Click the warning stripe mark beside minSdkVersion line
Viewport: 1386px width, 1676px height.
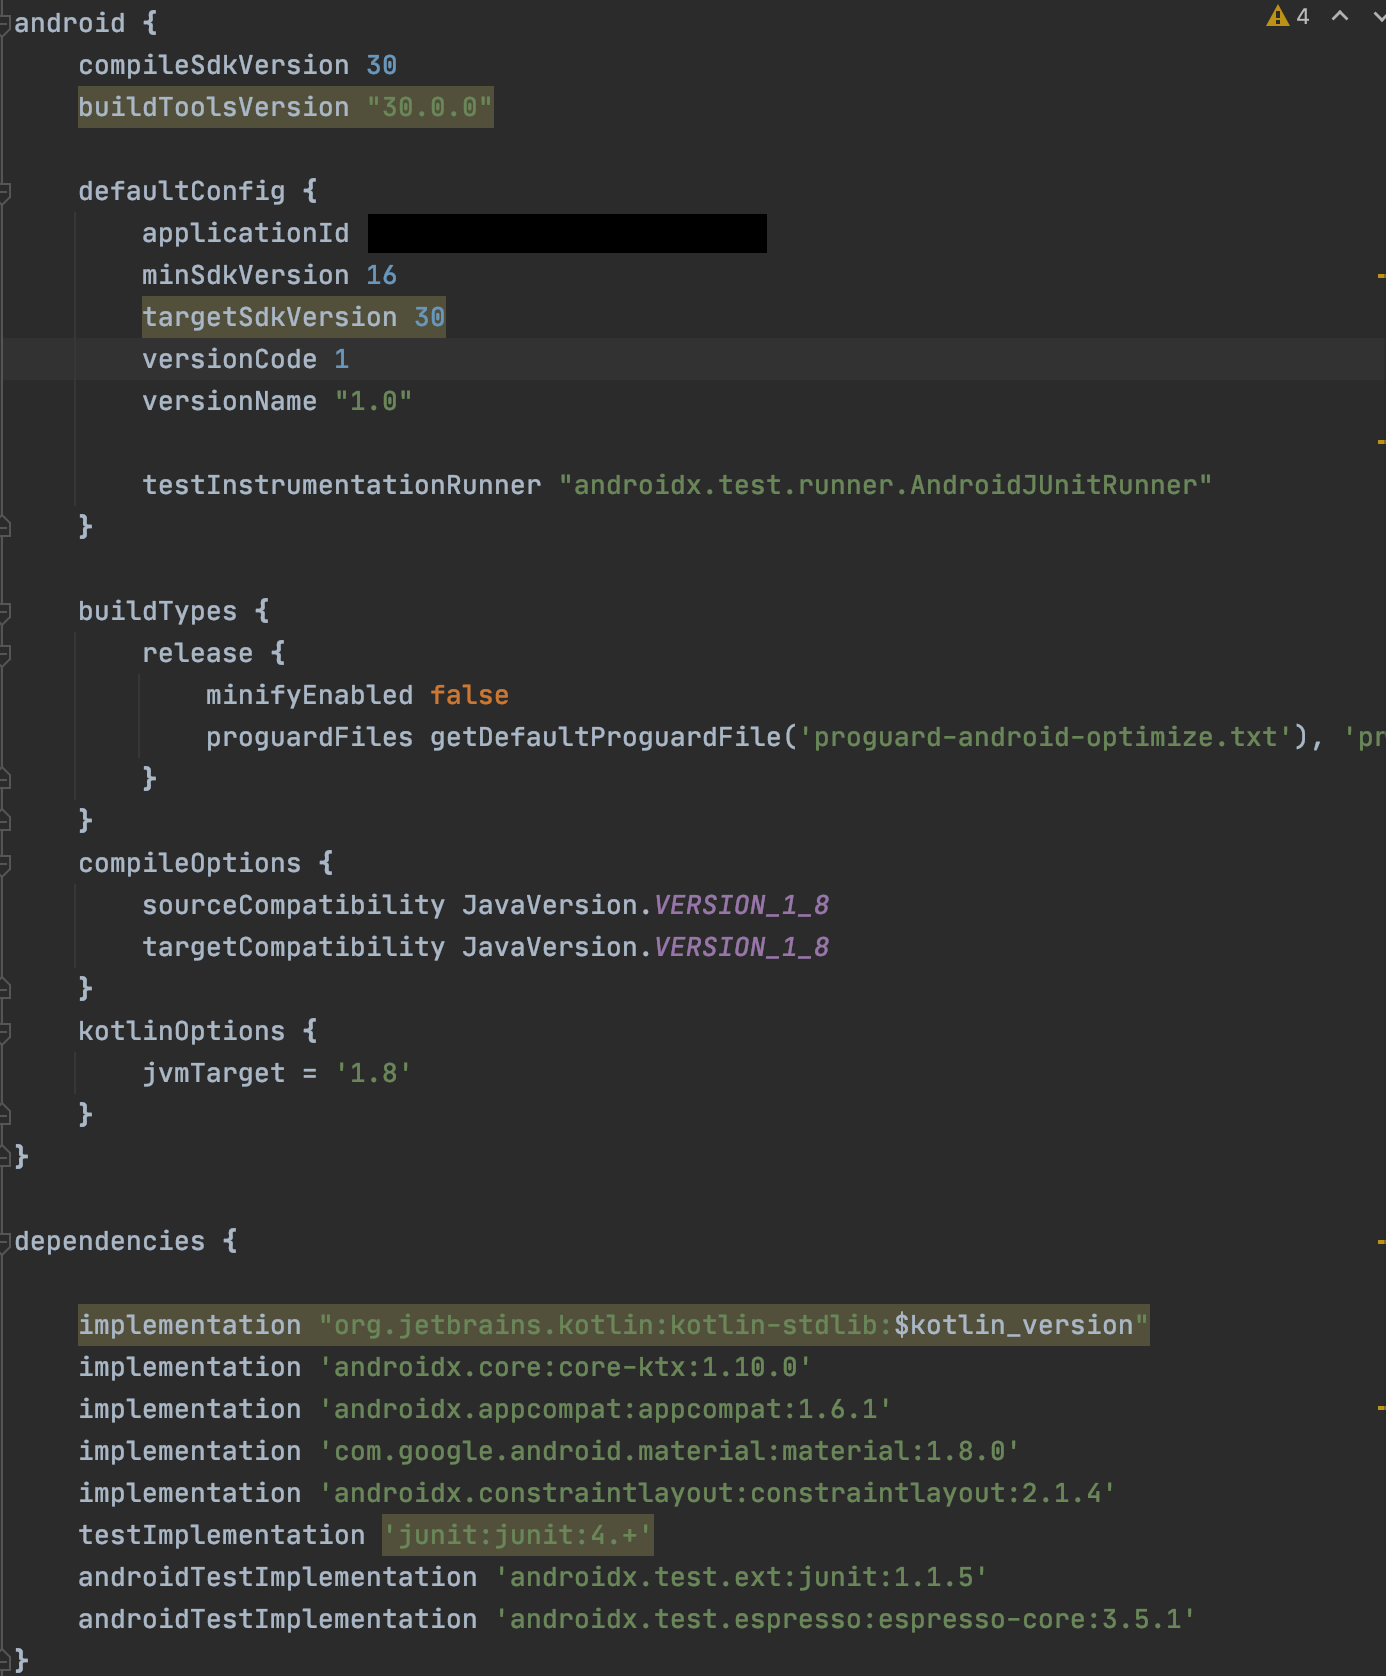(x=1381, y=275)
